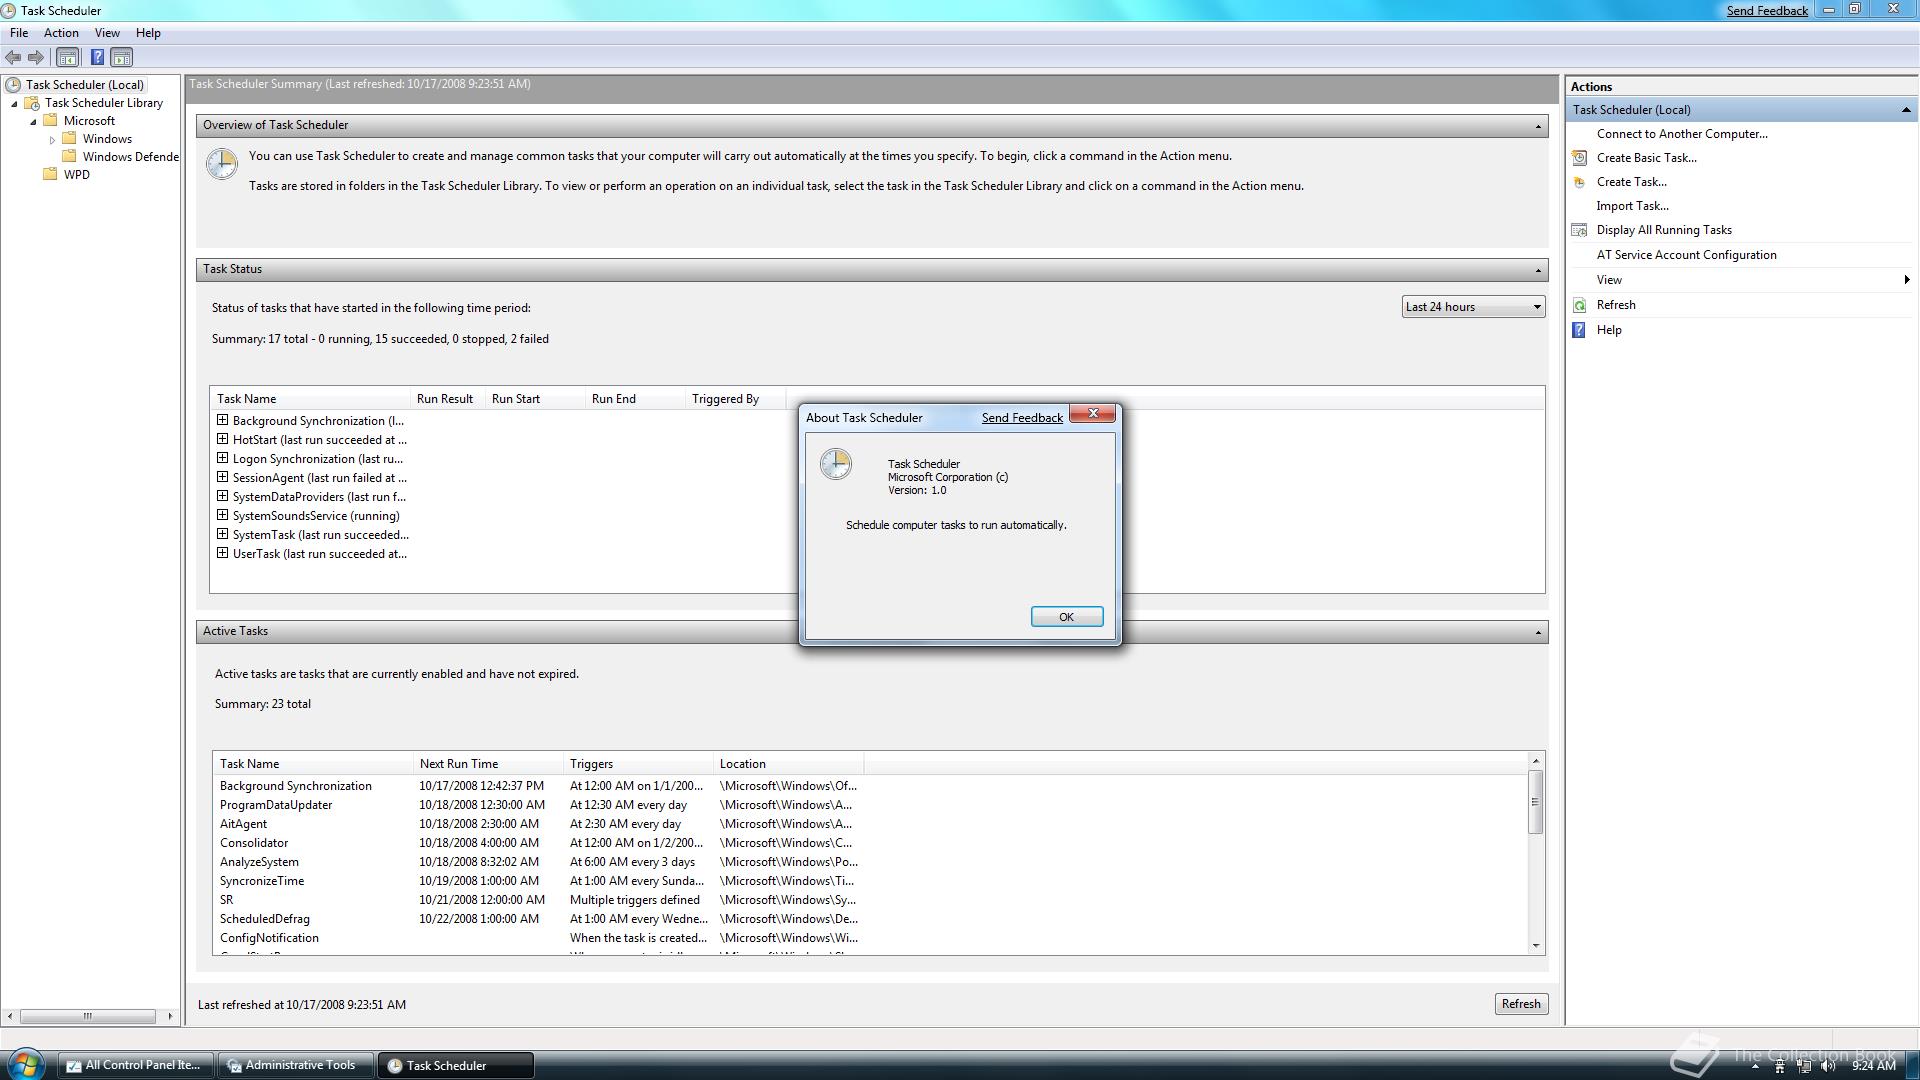Click Import Task action
Screen dimensions: 1920x1080
click(1632, 206)
